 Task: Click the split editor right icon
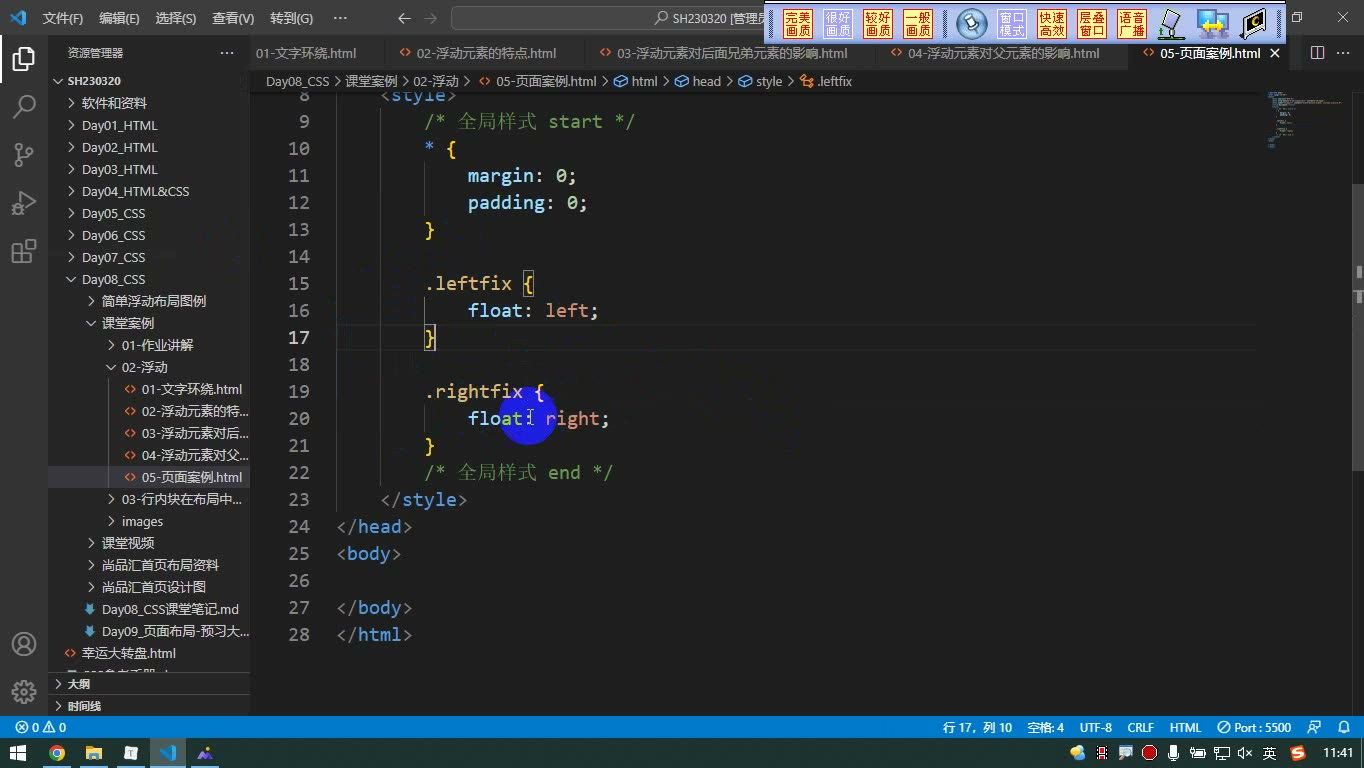pos(1317,53)
